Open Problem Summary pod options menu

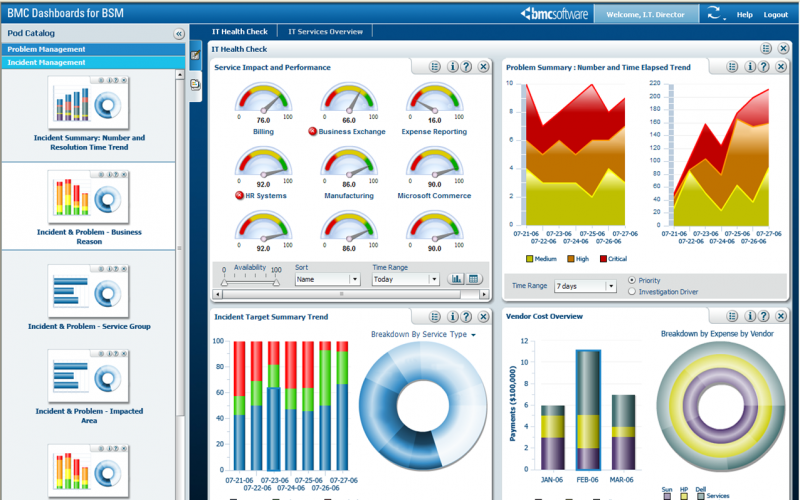tap(732, 66)
